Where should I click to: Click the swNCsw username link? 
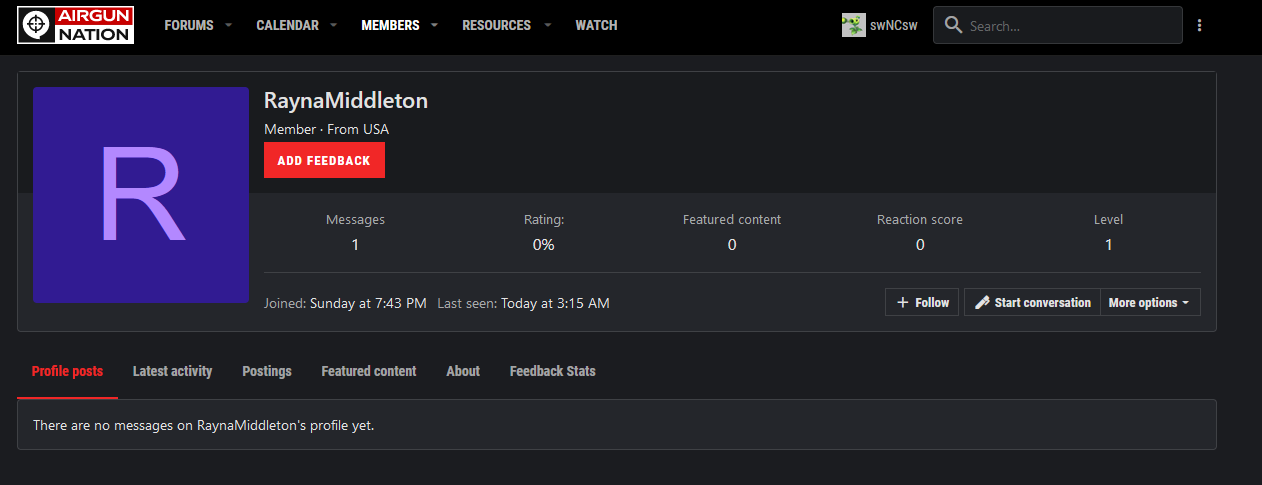[x=894, y=26]
